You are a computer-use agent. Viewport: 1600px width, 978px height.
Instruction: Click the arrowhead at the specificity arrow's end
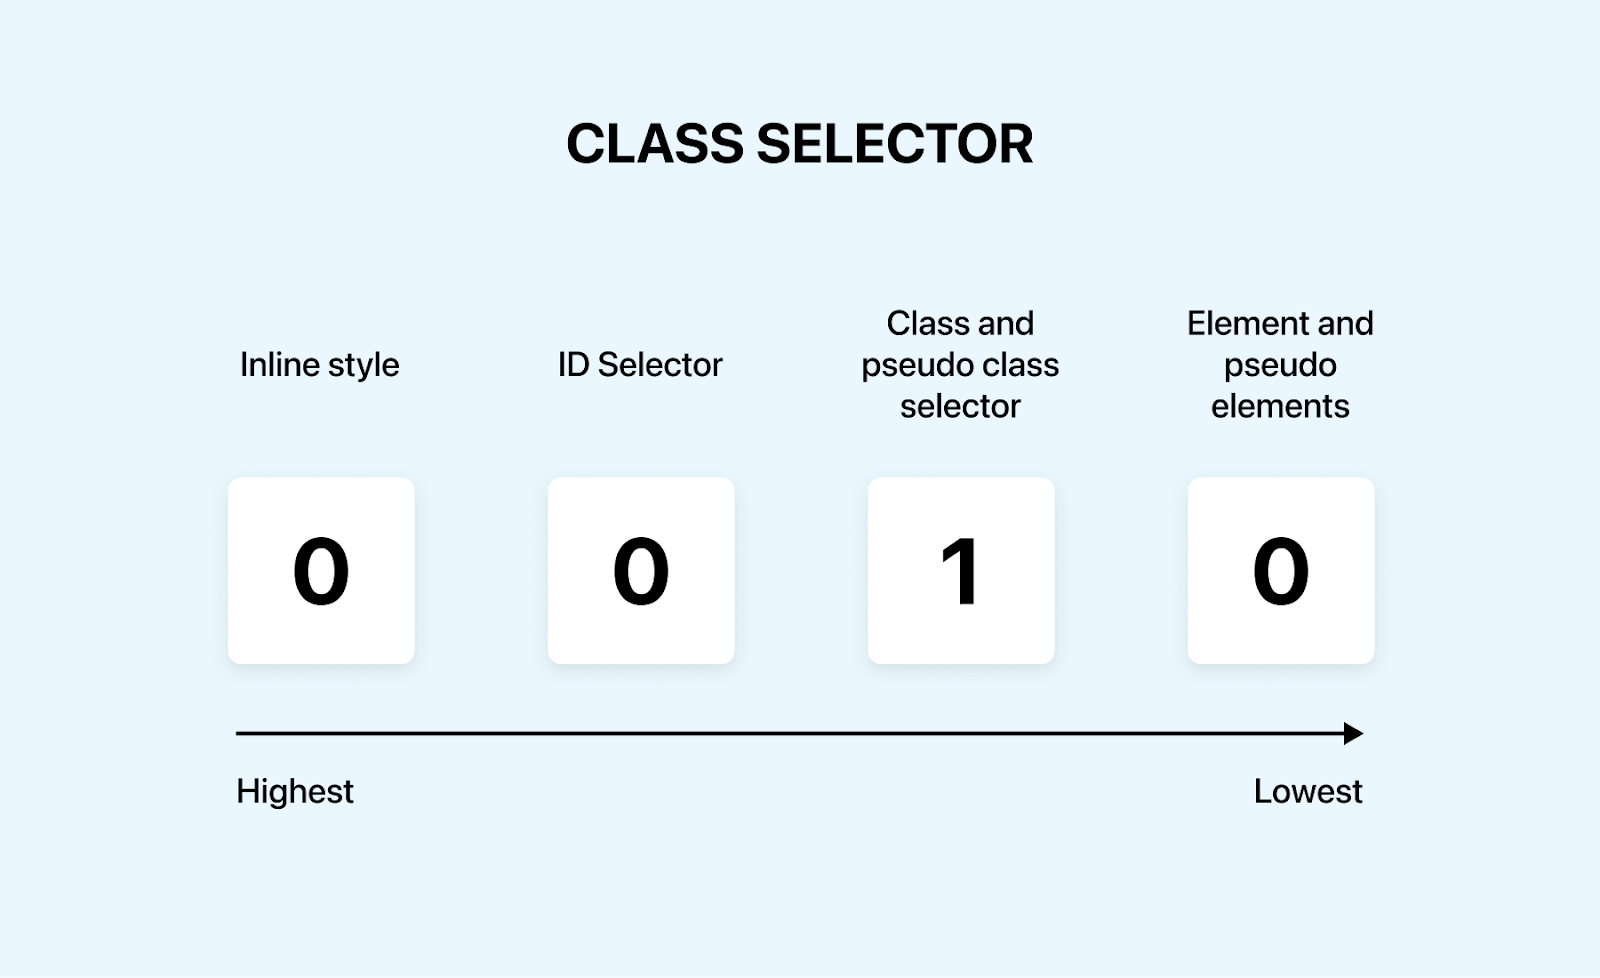coord(1353,734)
